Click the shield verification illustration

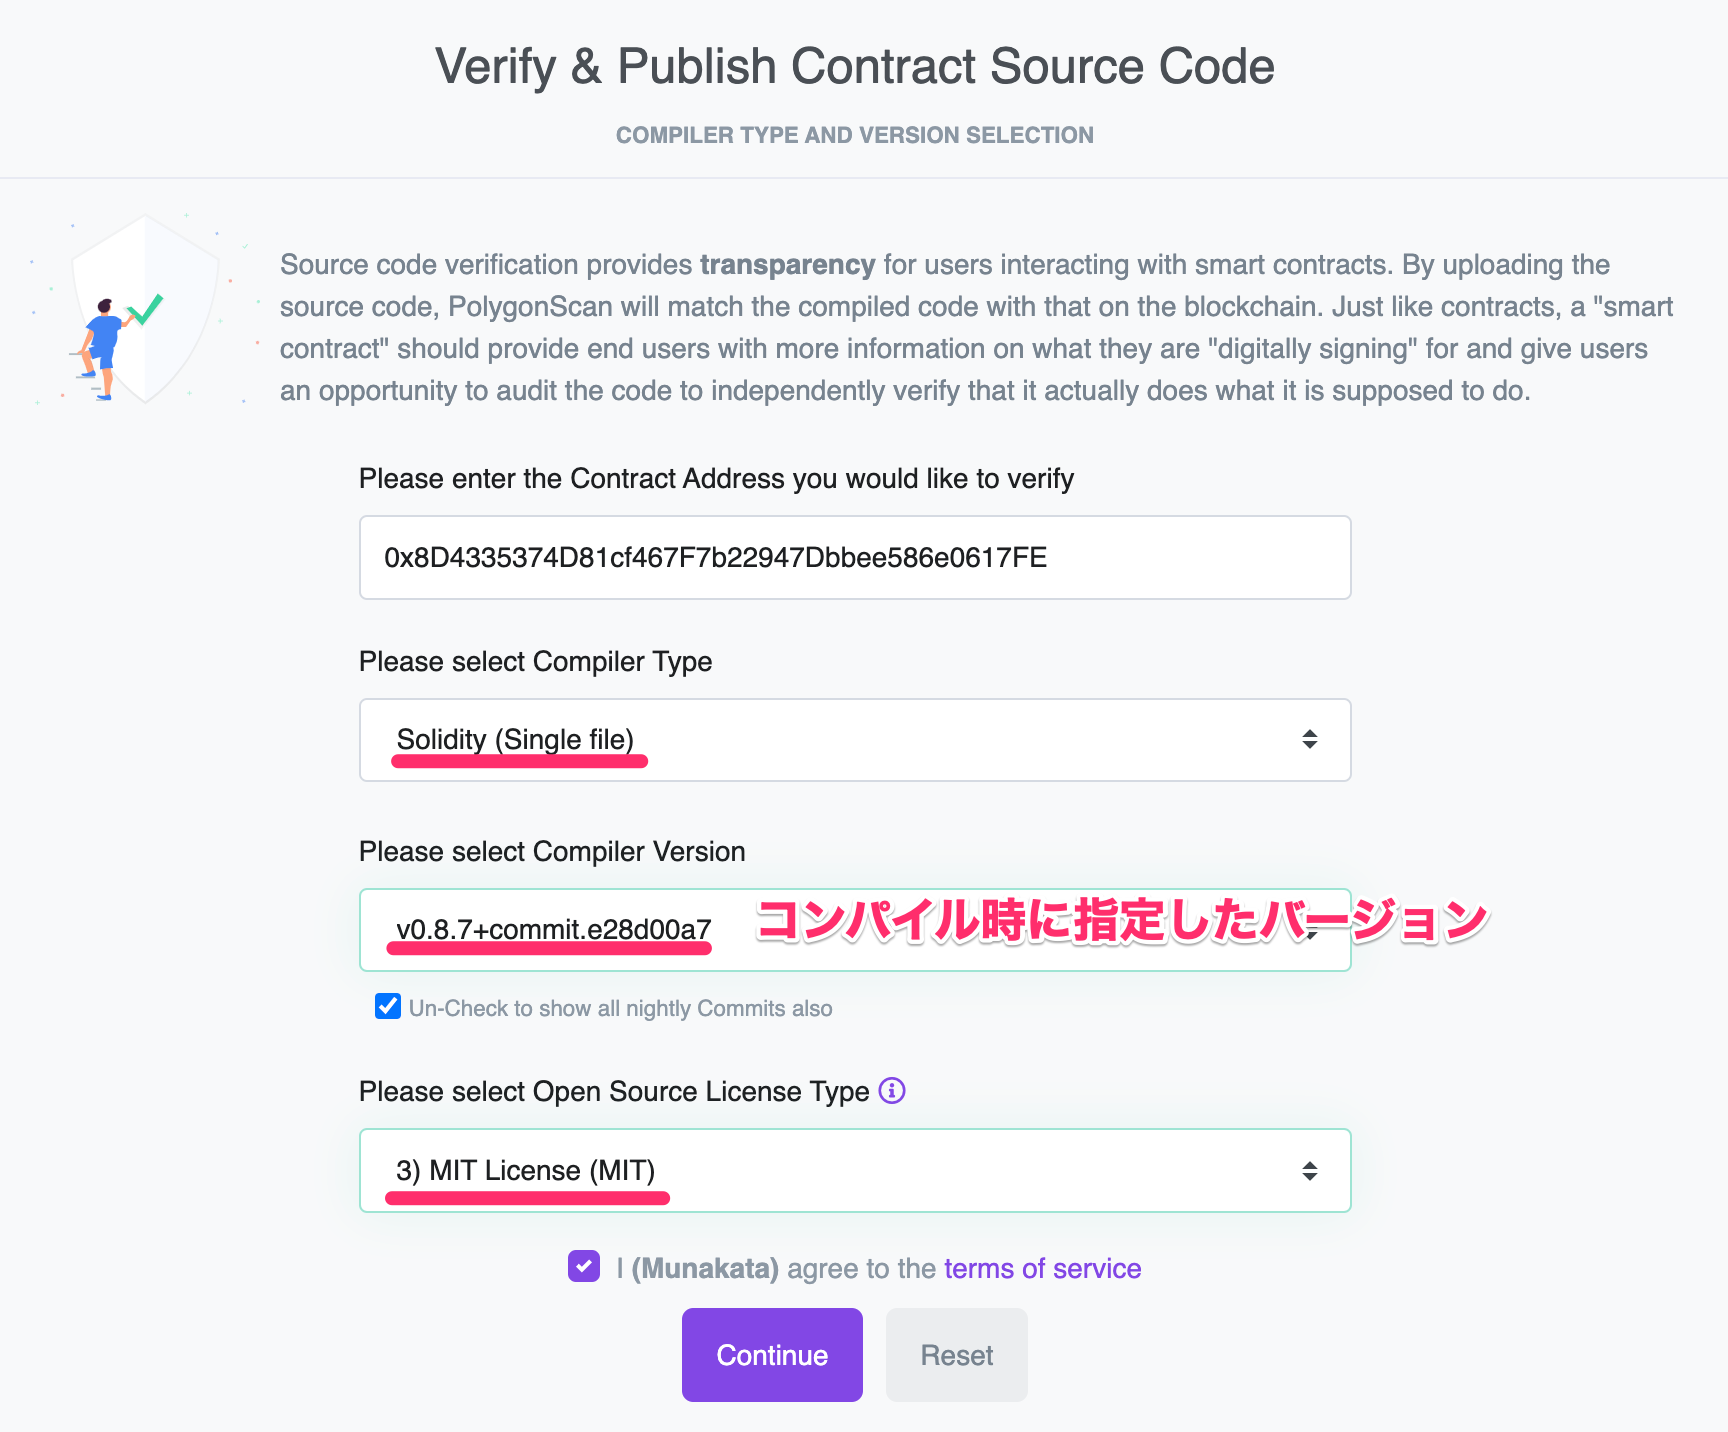pyautogui.click(x=142, y=308)
